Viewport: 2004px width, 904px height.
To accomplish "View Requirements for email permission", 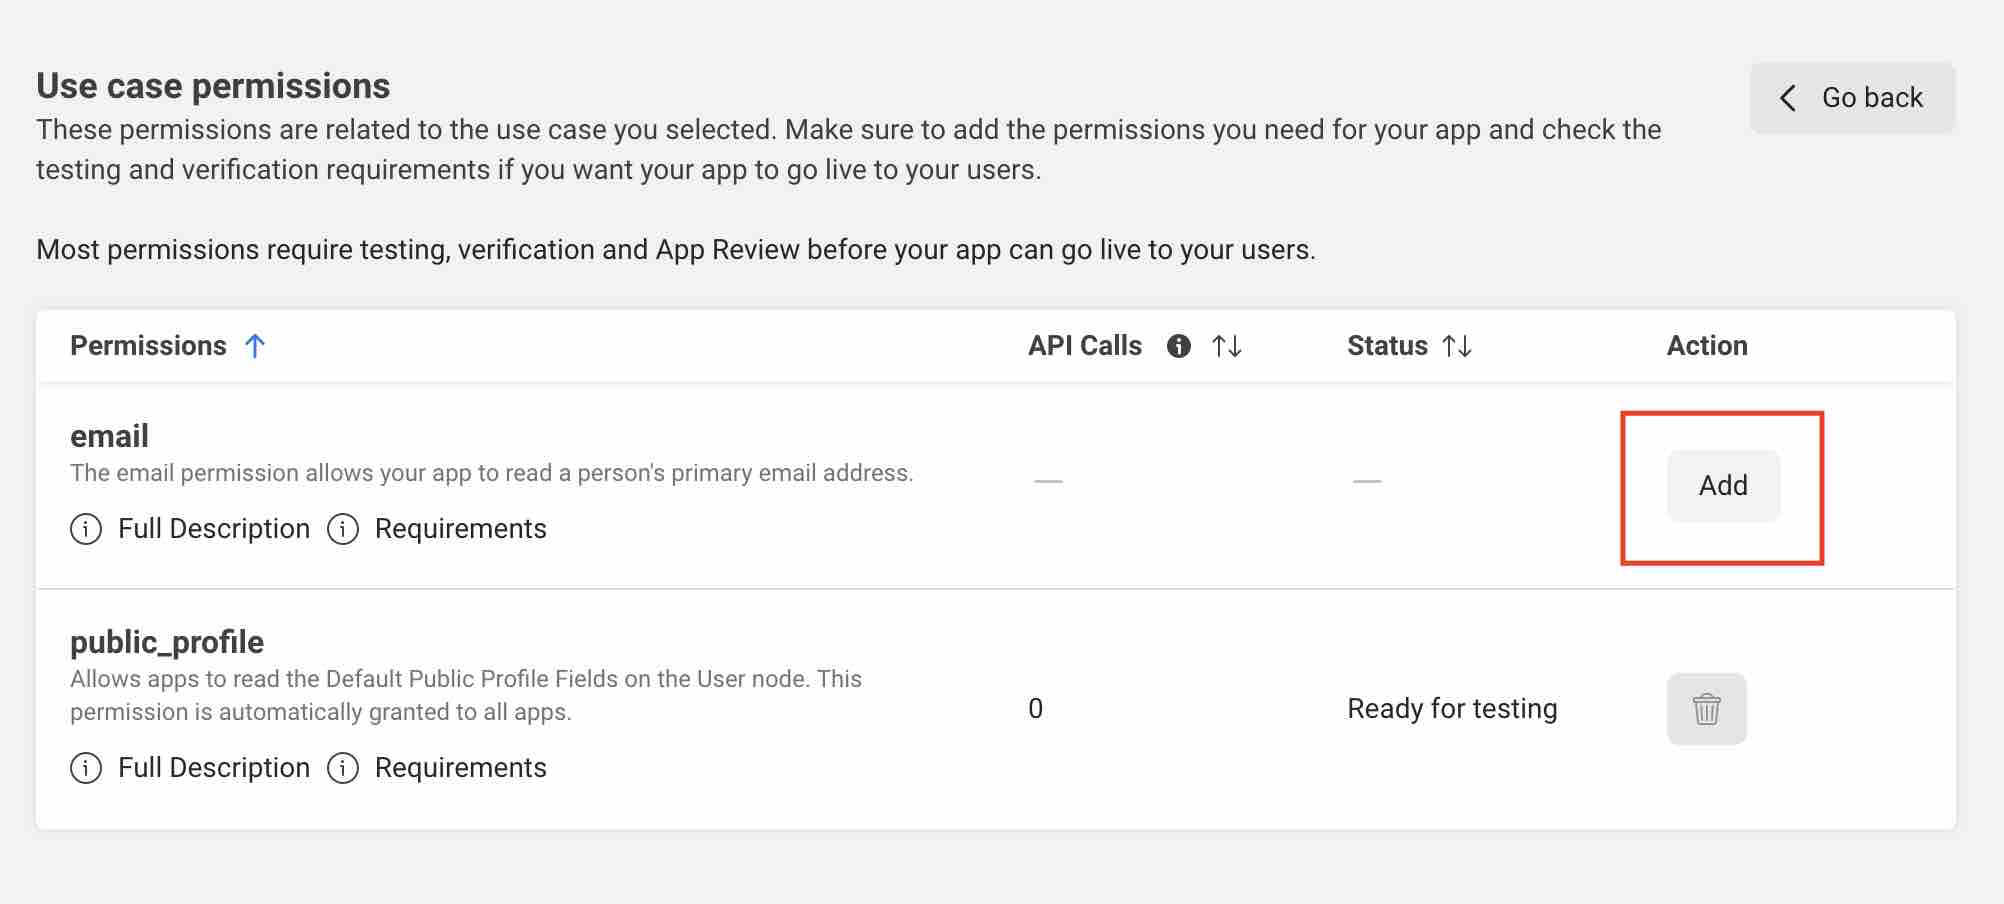I will click(460, 529).
